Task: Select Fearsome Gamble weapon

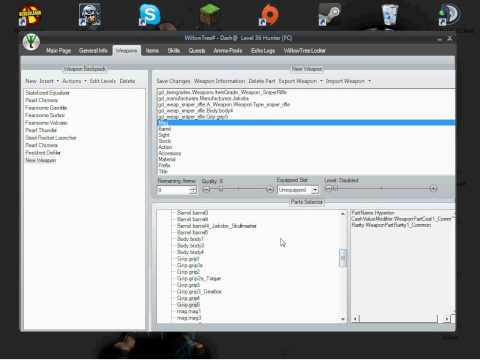Action: click(46, 108)
